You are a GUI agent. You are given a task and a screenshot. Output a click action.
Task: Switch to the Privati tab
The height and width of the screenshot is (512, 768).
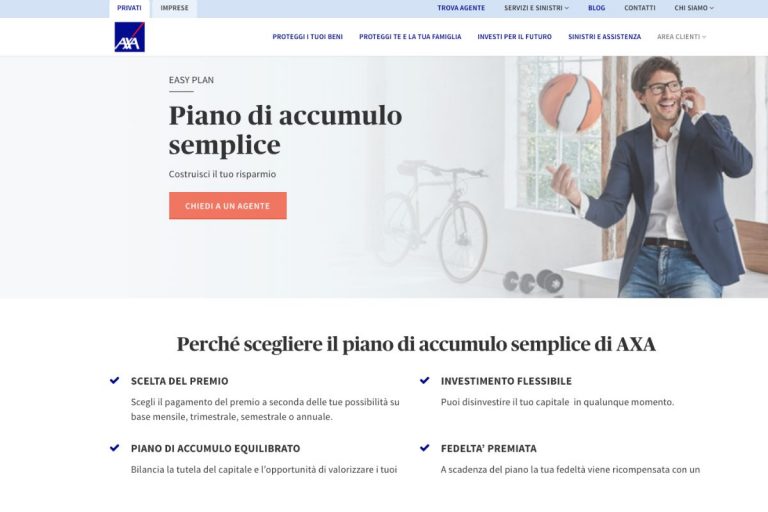129,8
